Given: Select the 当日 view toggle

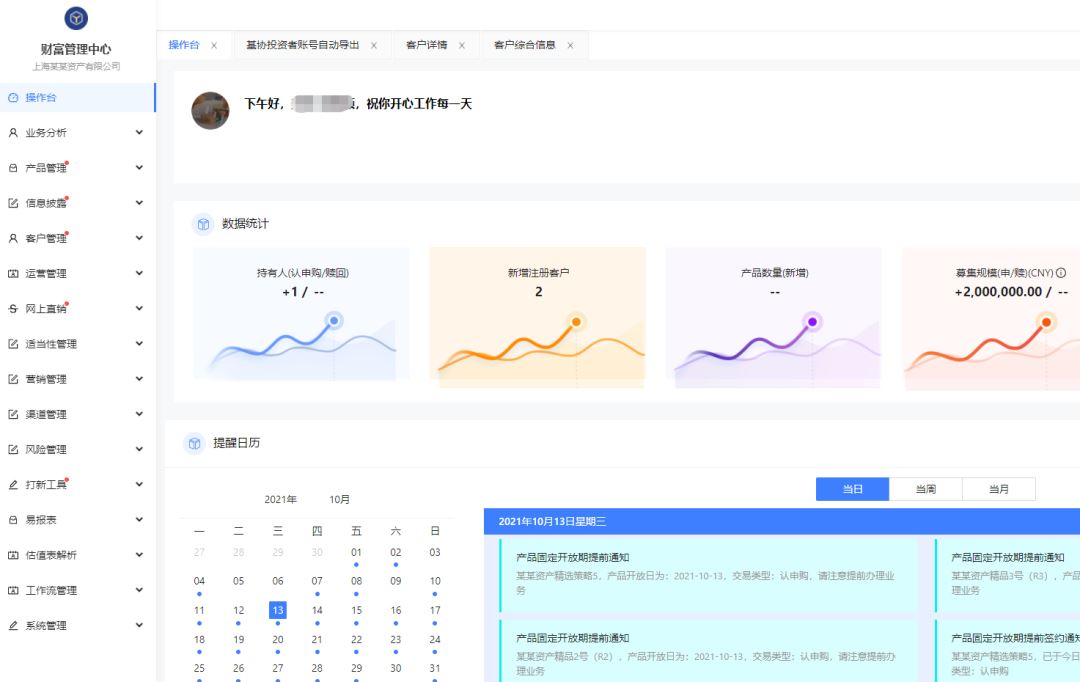Looking at the screenshot, I should tap(852, 489).
